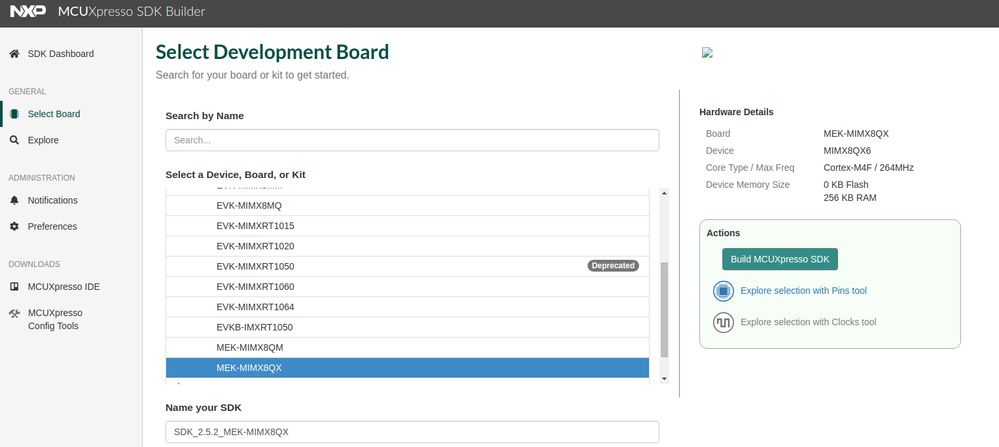Select MEK-MIMX8QM board

coord(408,348)
